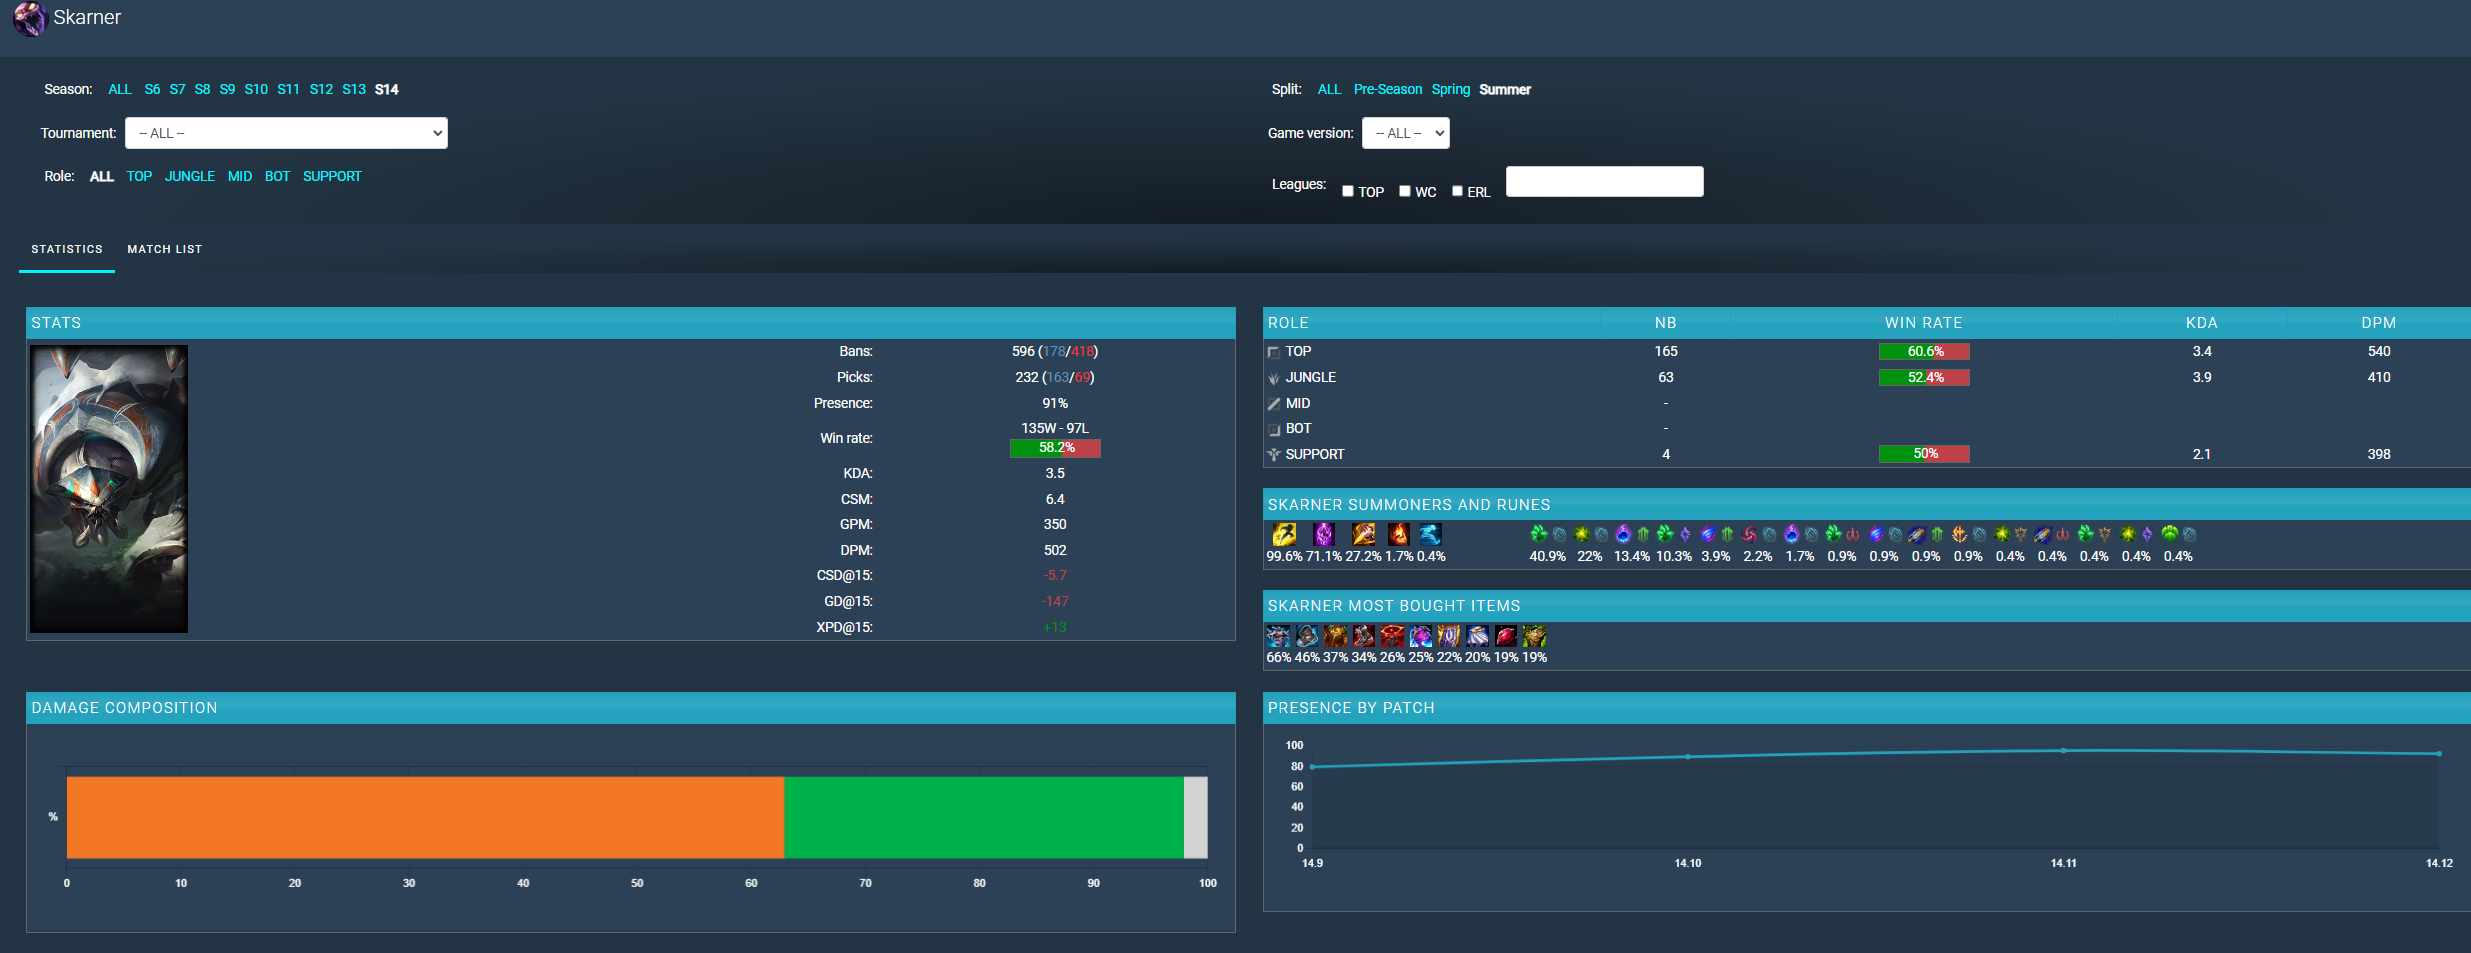Click the KDA column header in role table
Image resolution: width=2471 pixels, height=953 pixels.
(x=2202, y=323)
